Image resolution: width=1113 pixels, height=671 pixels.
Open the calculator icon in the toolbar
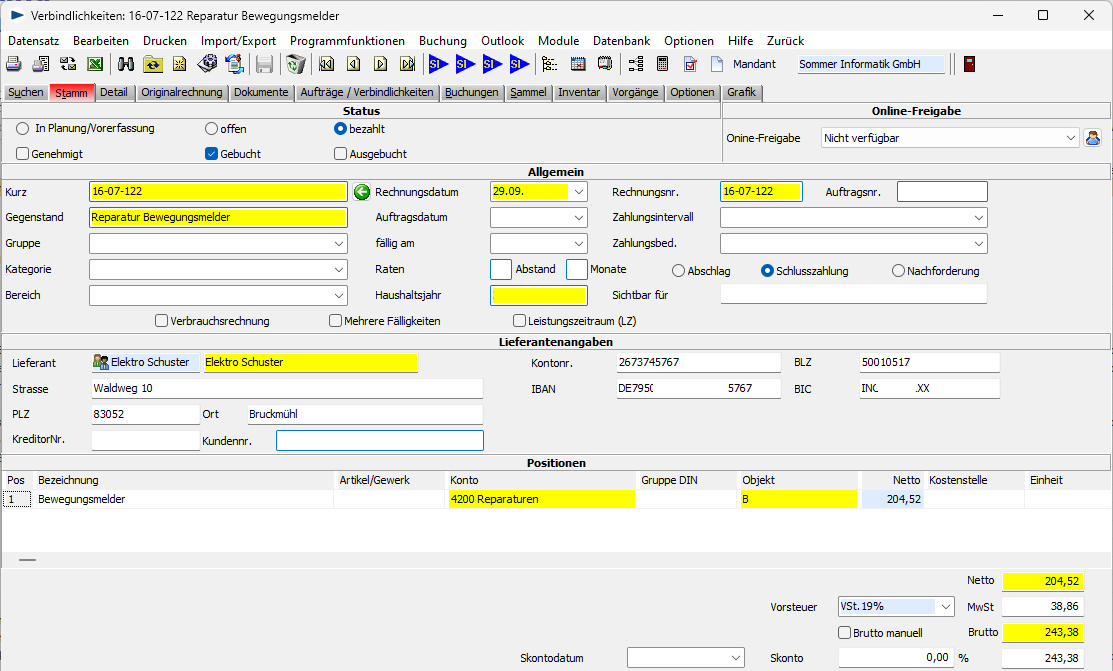tap(662, 65)
